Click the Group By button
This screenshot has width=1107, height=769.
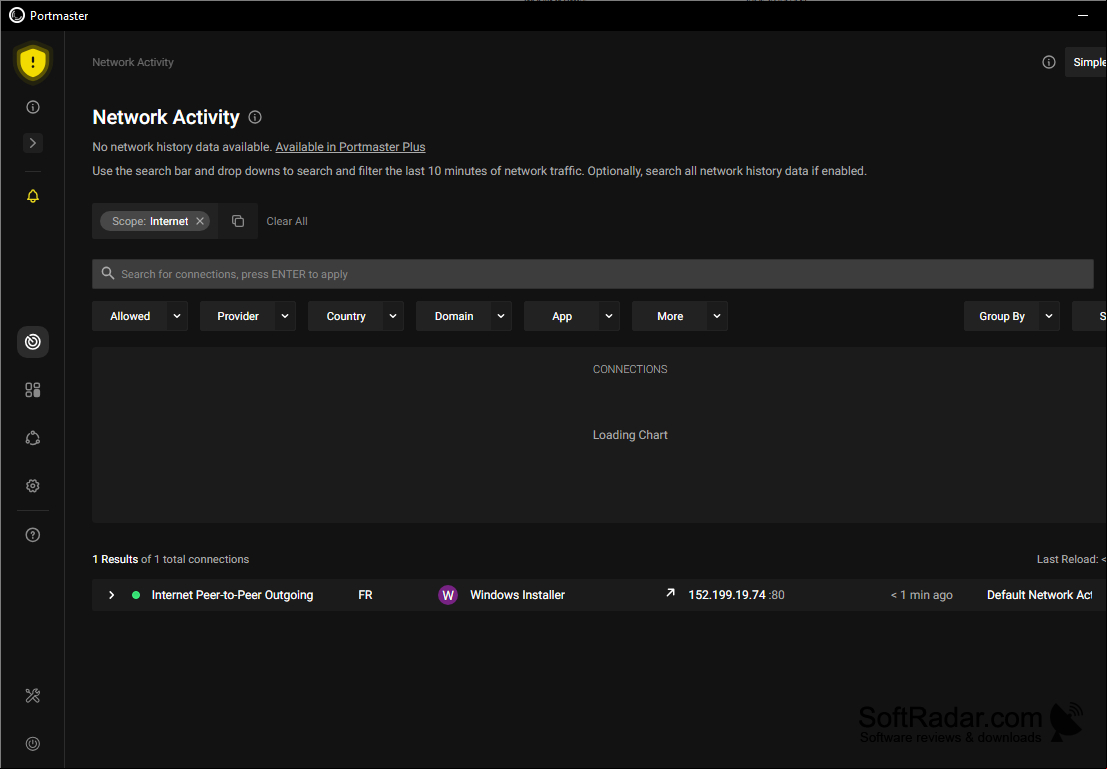pyautogui.click(x=1002, y=316)
